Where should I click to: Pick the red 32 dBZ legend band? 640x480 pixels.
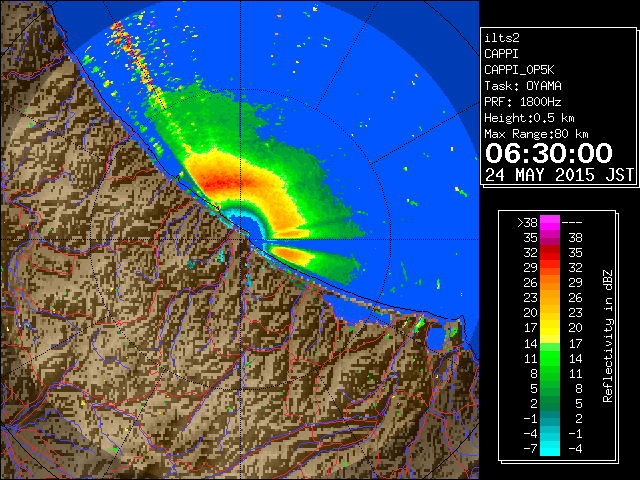[x=550, y=253]
